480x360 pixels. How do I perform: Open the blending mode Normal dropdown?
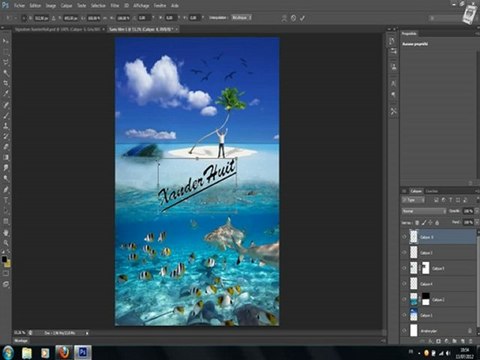click(424, 211)
